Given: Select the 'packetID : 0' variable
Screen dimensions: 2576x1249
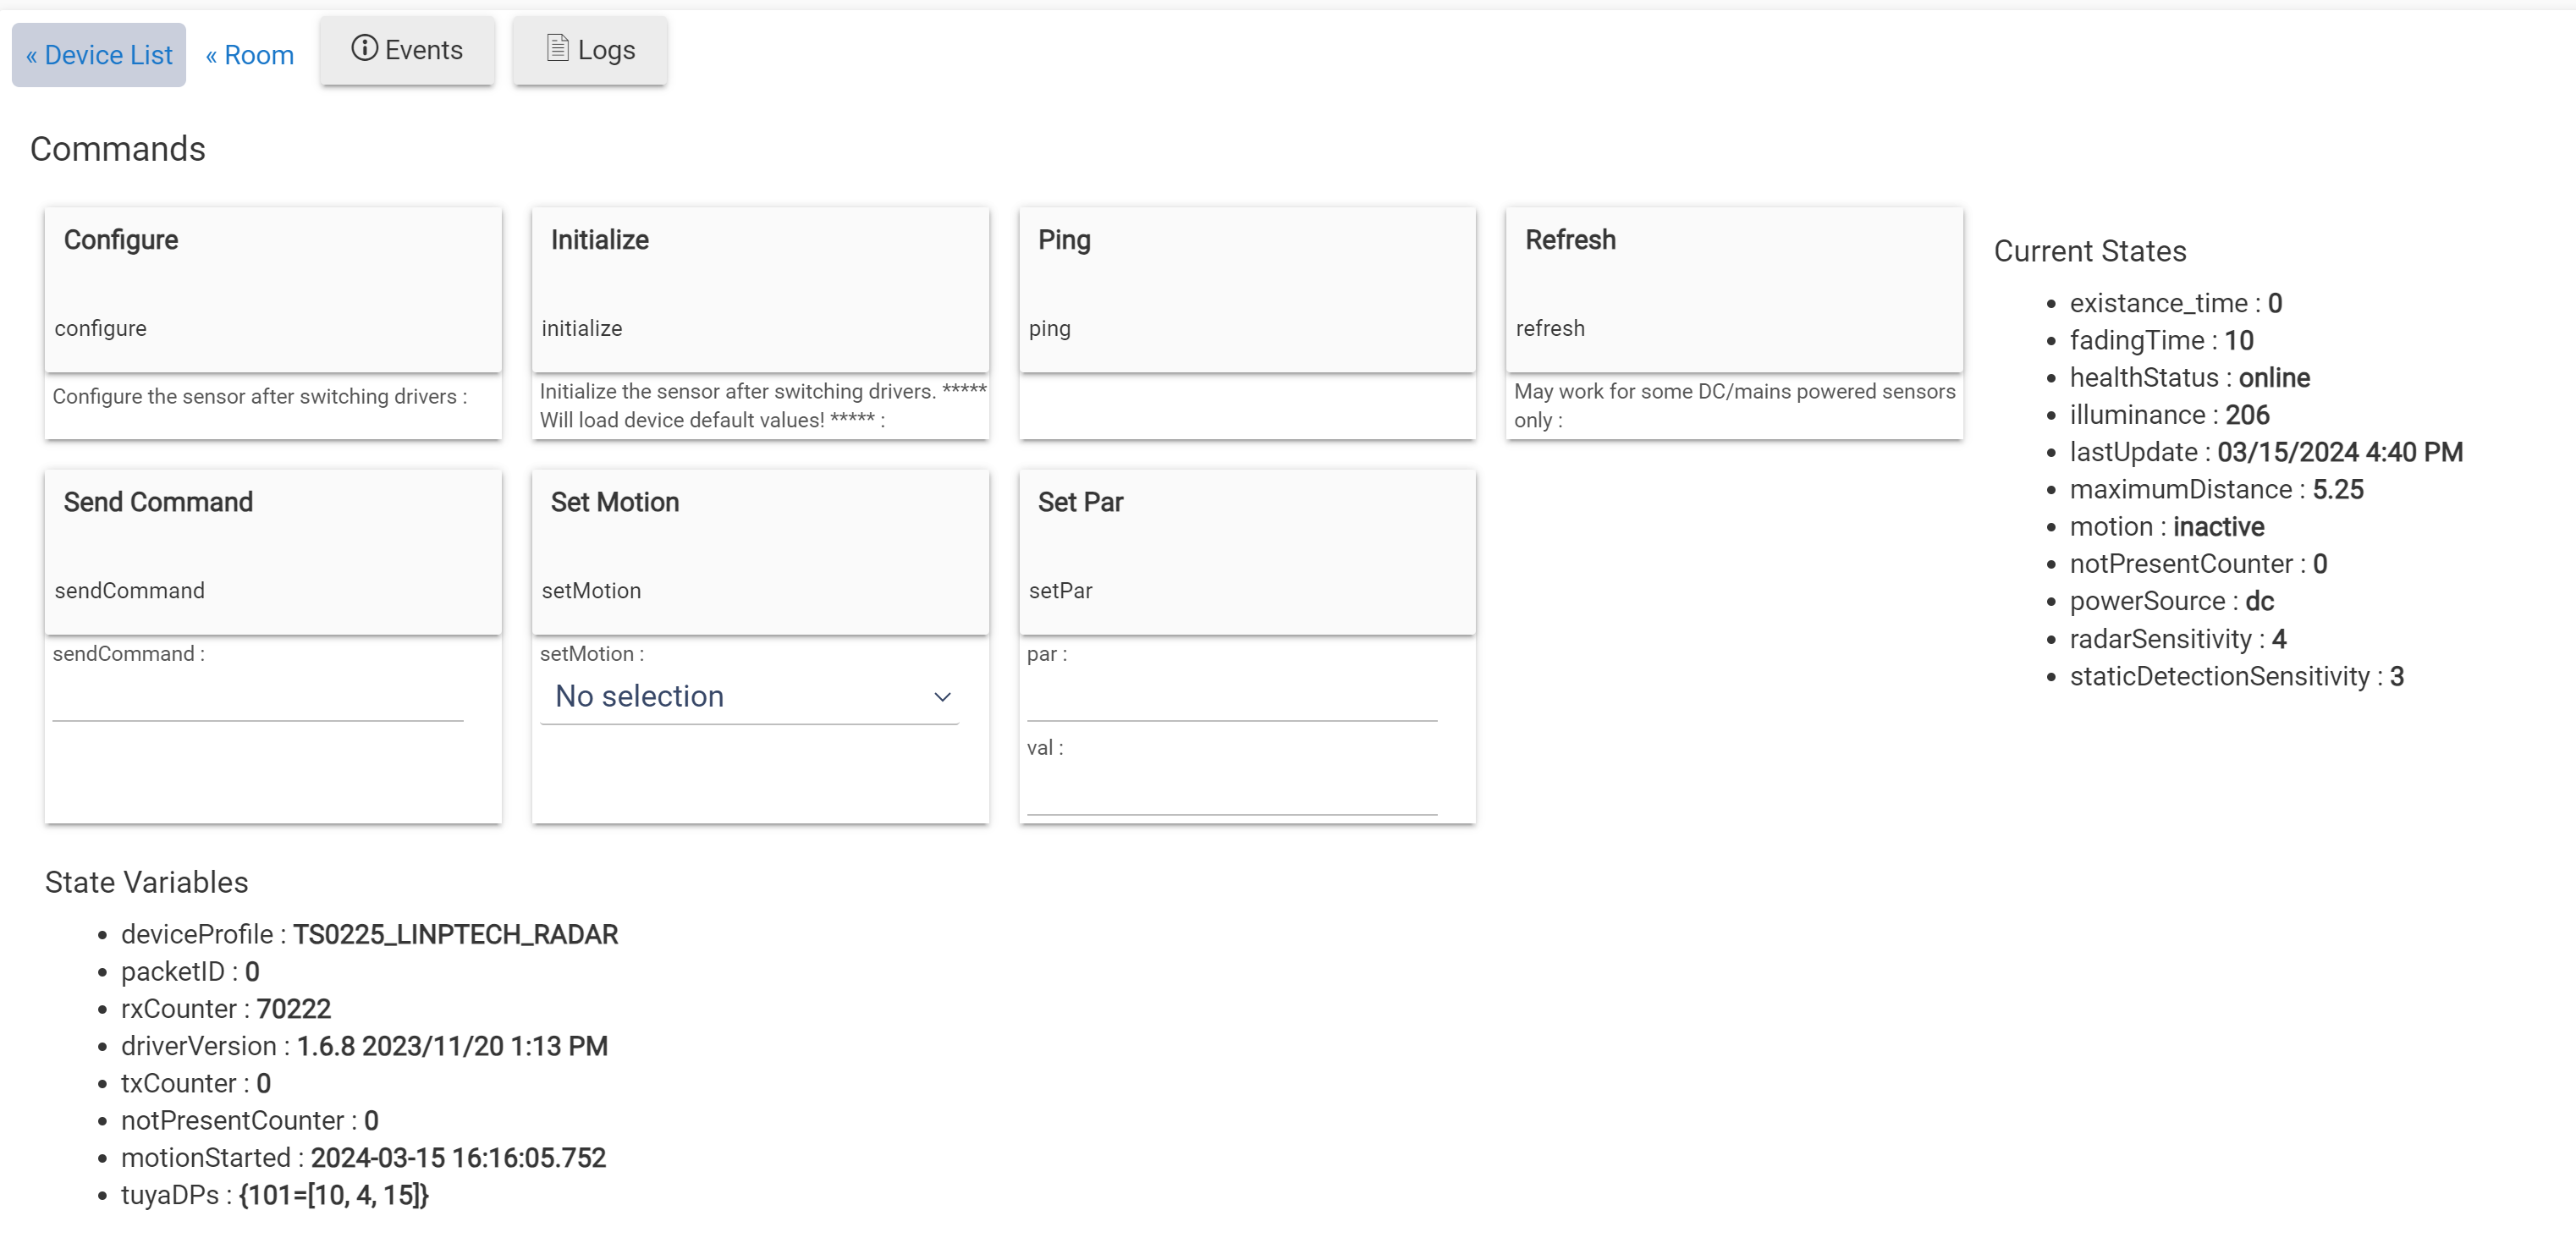Looking at the screenshot, I should tap(190, 971).
